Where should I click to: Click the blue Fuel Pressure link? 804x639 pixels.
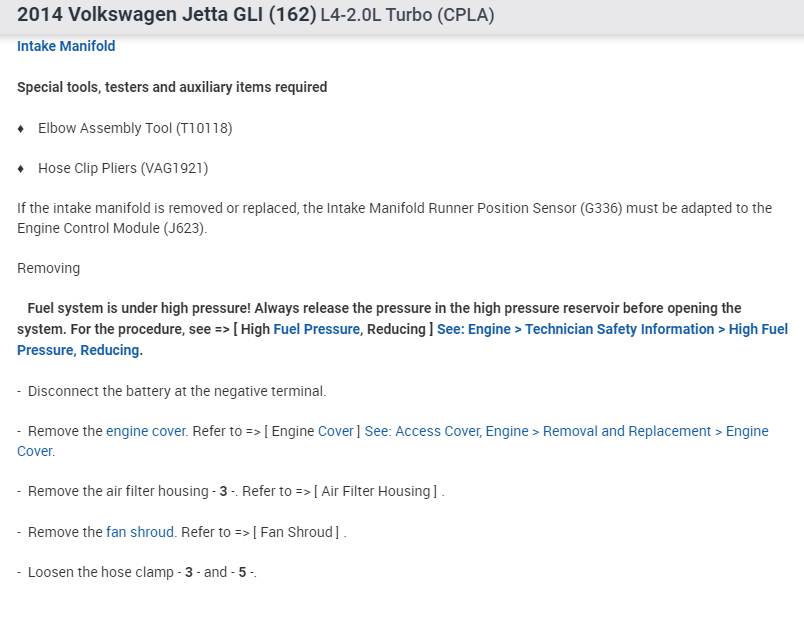point(316,329)
